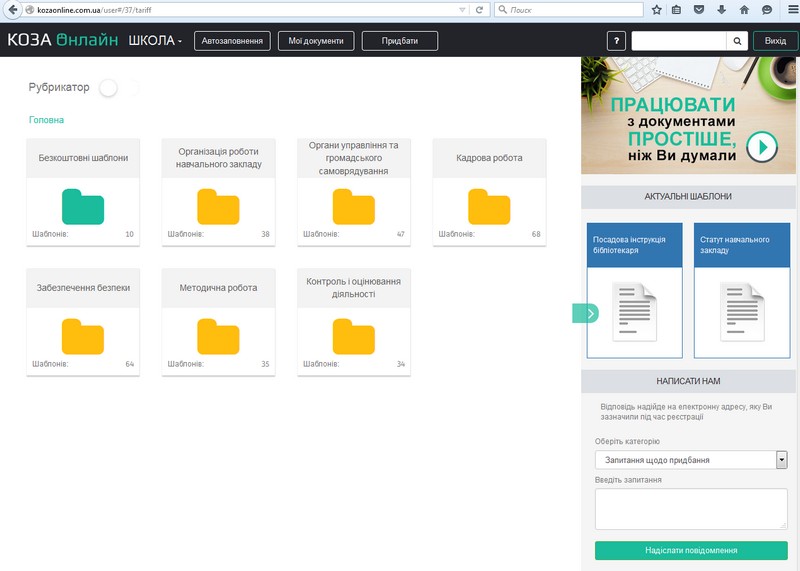Collapse the sidebar with green arrow tab

[585, 313]
